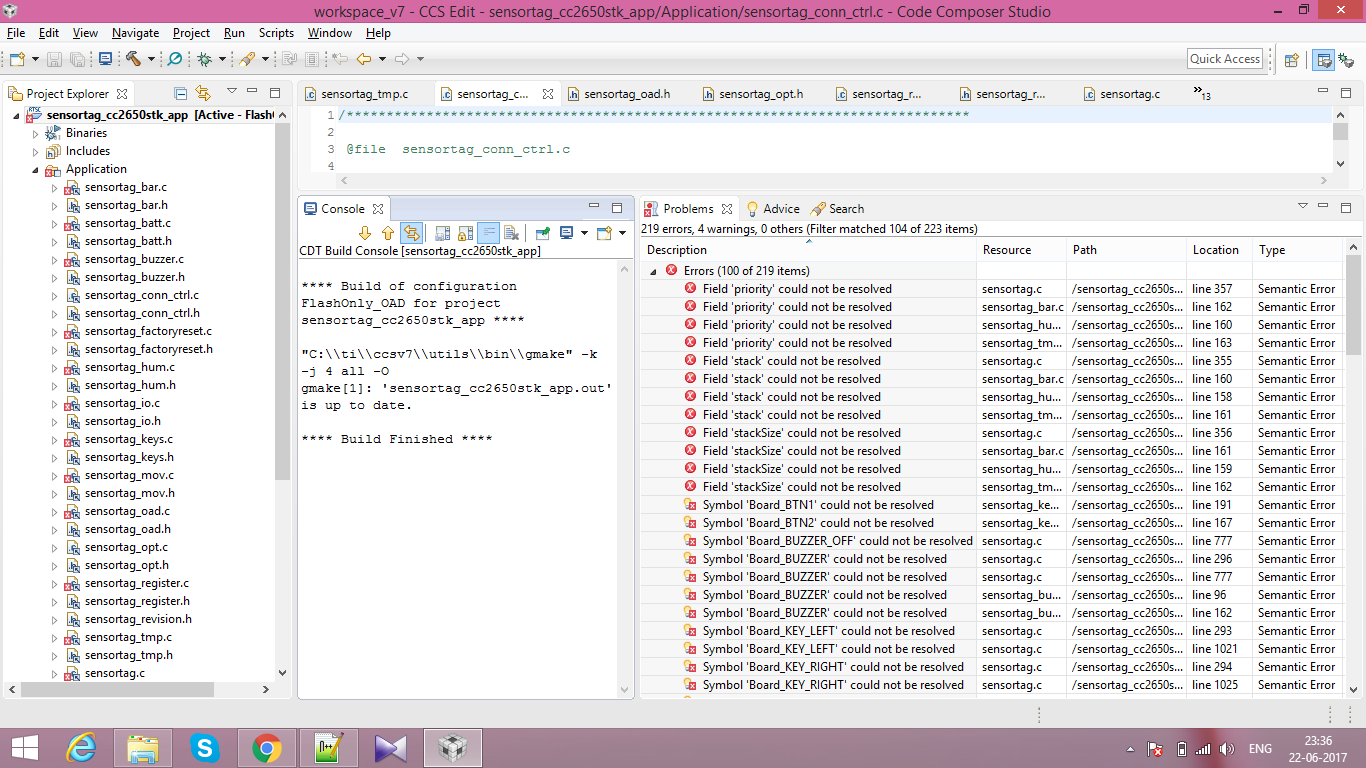Collapse all in Project Explorer
Image resolution: width=1366 pixels, height=768 pixels.
point(181,94)
